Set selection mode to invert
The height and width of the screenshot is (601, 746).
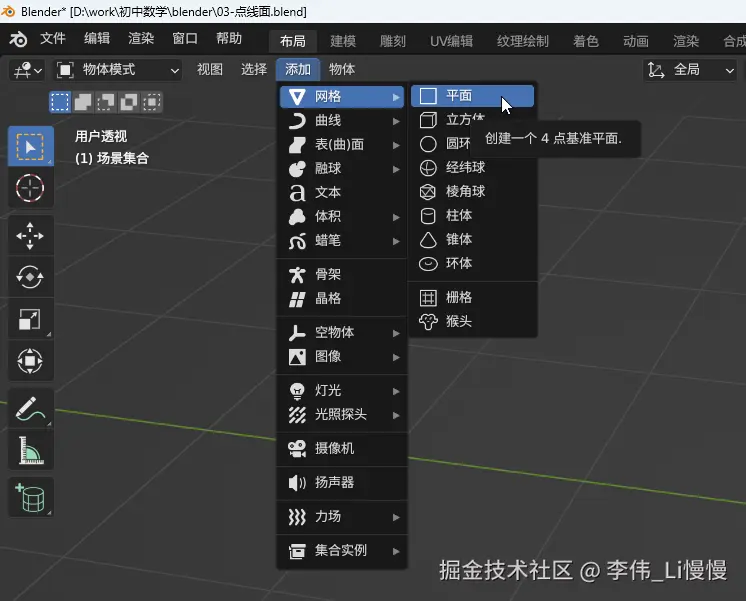[128, 102]
